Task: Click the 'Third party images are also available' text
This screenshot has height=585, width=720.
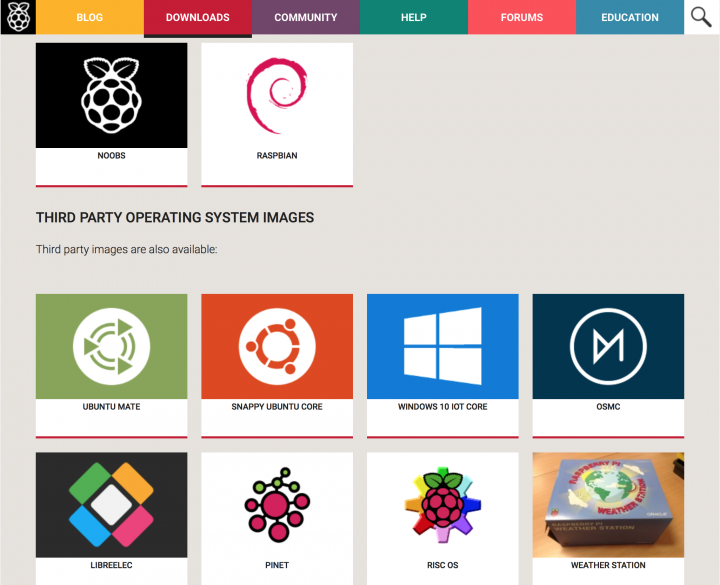Action: coord(126,249)
